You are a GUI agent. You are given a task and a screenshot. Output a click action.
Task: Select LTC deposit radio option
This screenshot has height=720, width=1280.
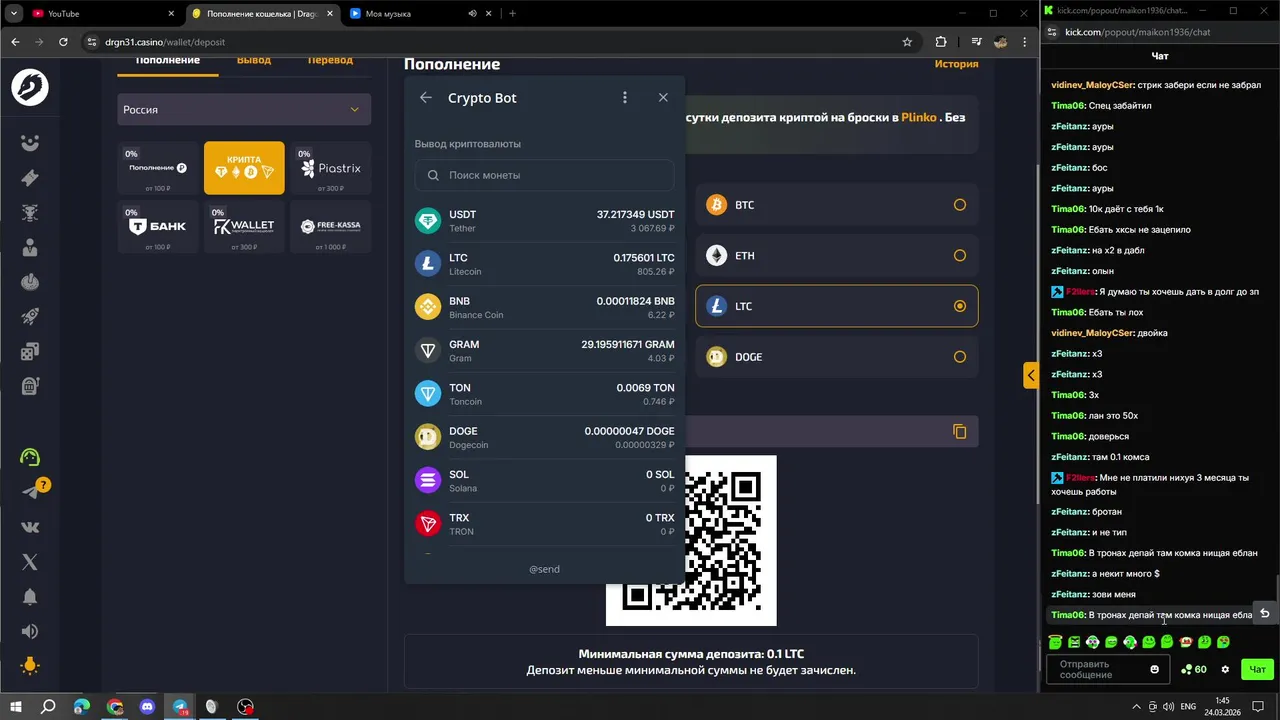837,306
